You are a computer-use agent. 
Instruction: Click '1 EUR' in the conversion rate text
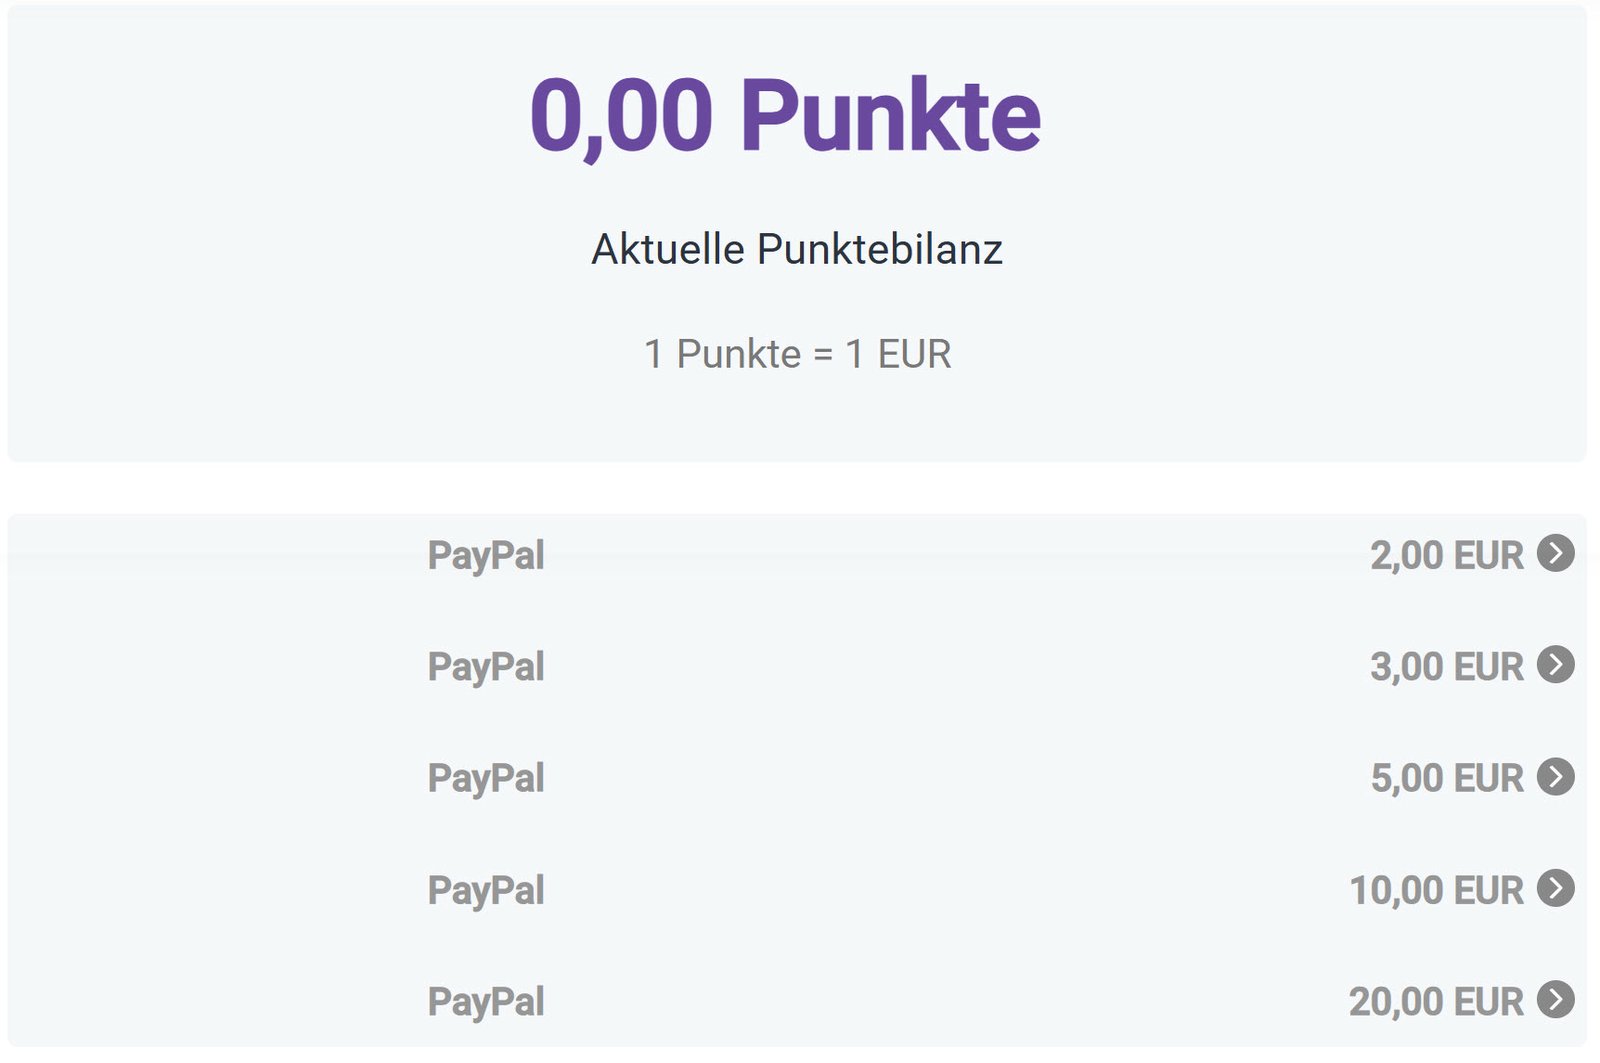click(x=898, y=354)
